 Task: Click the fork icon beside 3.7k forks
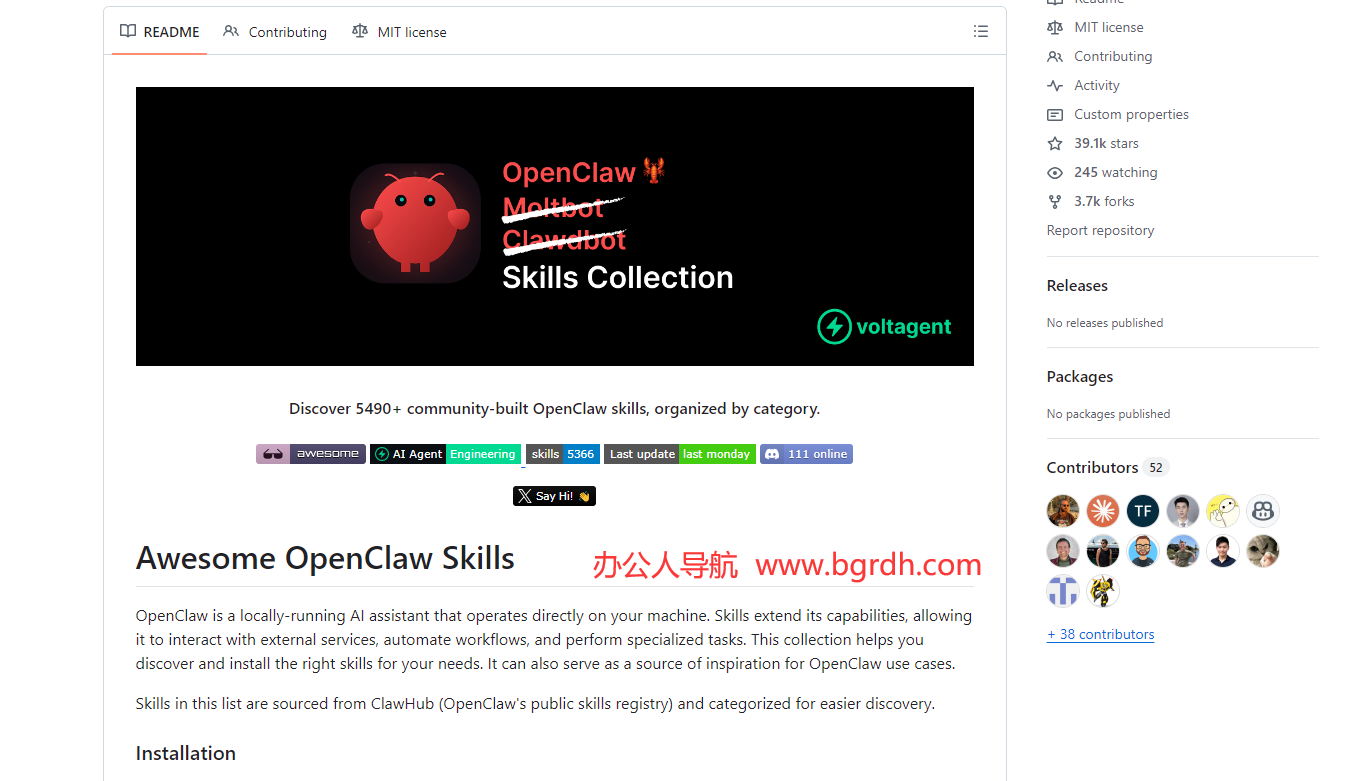click(x=1055, y=201)
